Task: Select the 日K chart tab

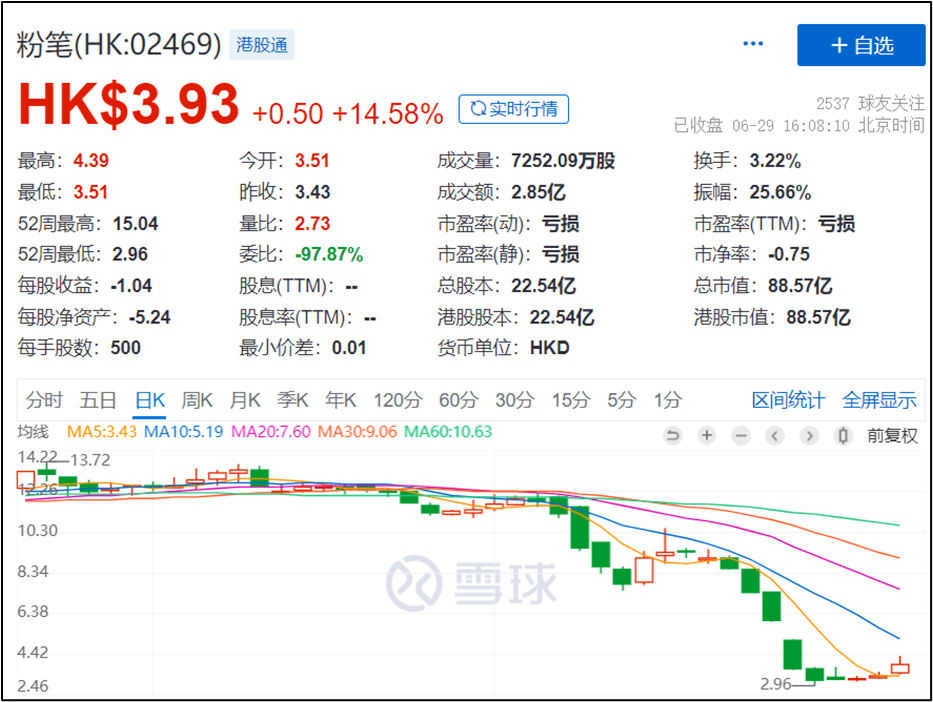Action: (x=149, y=400)
